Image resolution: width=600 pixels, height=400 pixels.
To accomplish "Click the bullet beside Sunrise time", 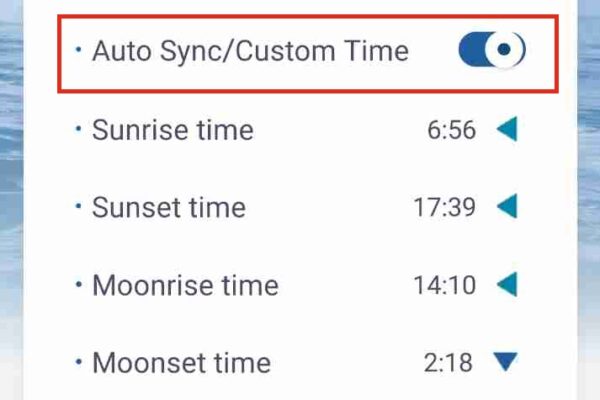I will (x=78, y=128).
